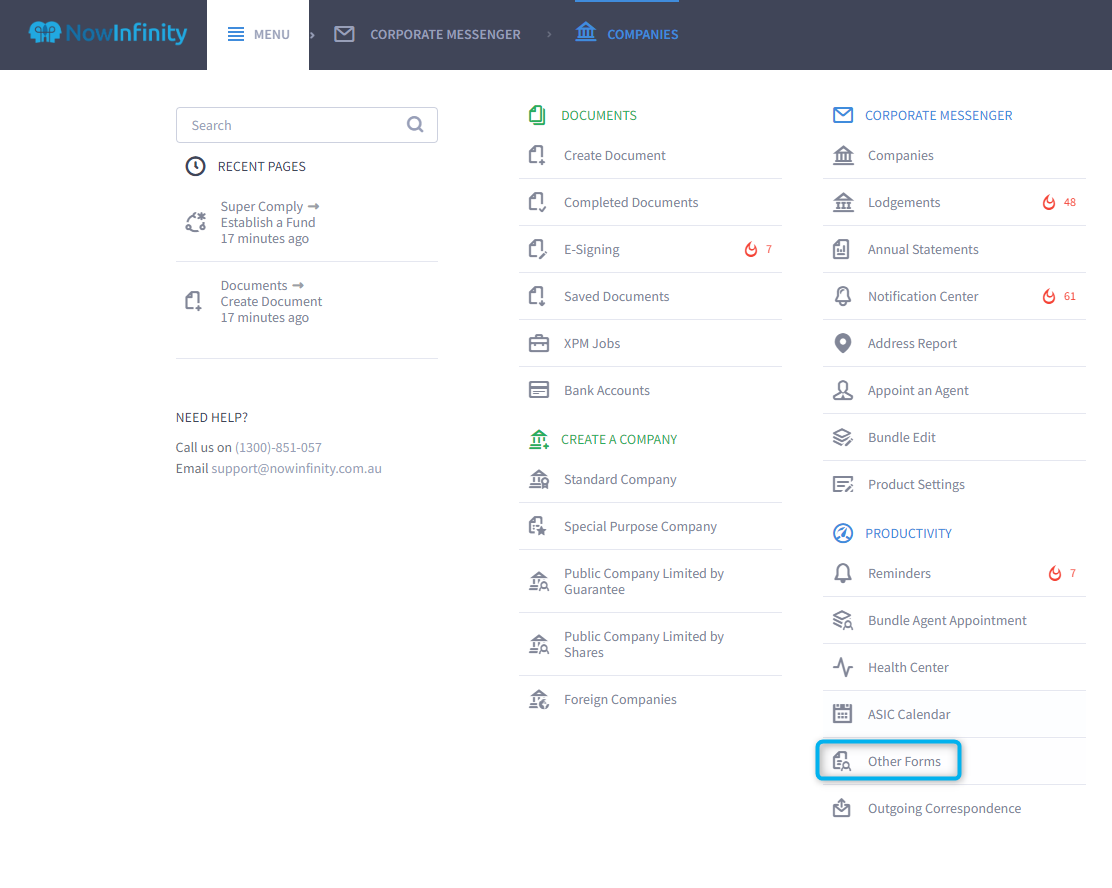1112x888 pixels.
Task: Open Other Forms
Action: point(889,761)
